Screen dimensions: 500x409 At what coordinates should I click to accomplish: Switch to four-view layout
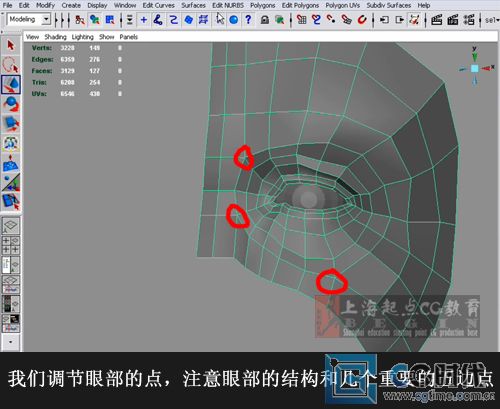click(x=11, y=245)
